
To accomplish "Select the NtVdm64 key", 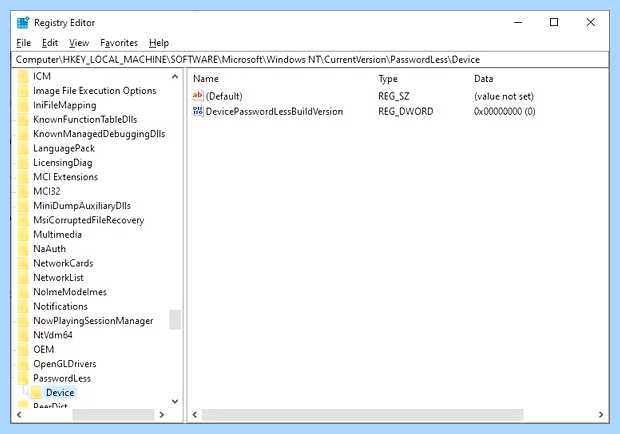I will click(x=53, y=335).
